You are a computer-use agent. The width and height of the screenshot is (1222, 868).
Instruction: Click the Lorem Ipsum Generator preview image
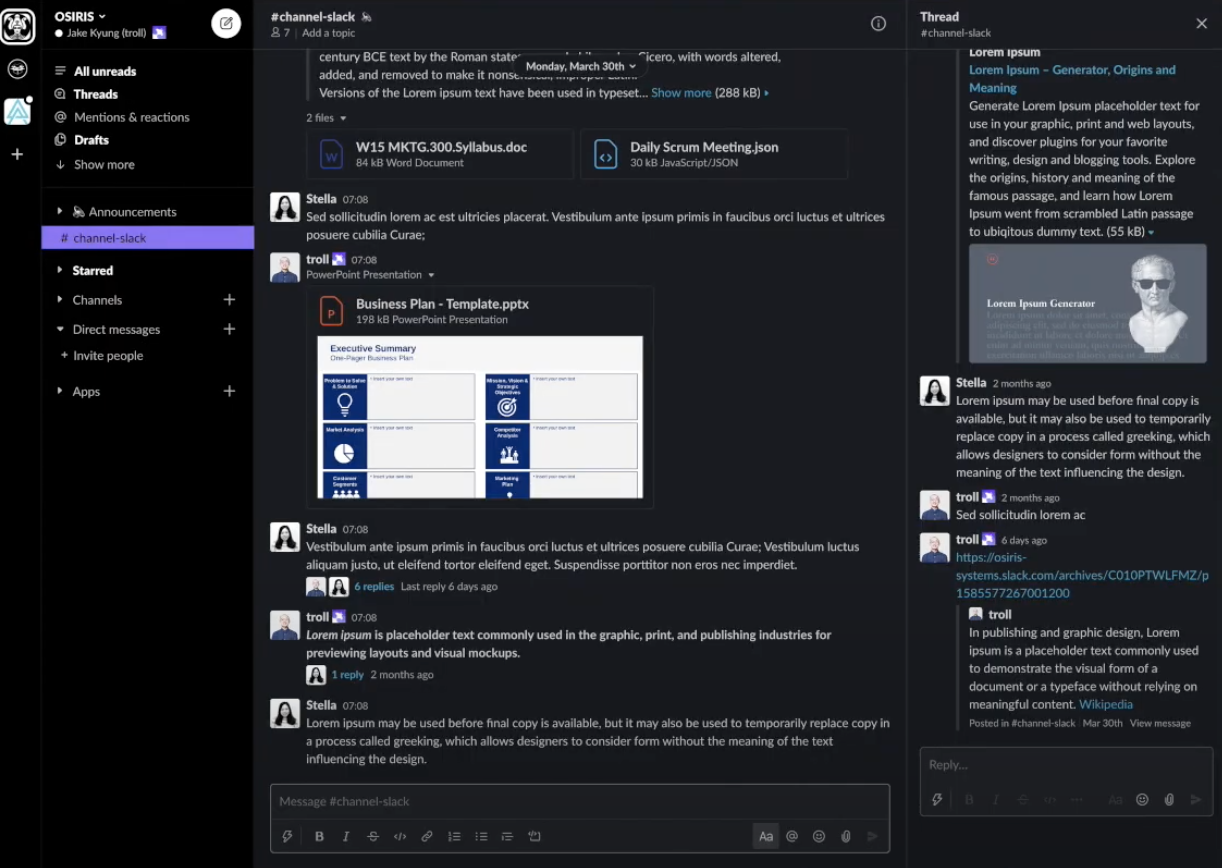(1088, 303)
